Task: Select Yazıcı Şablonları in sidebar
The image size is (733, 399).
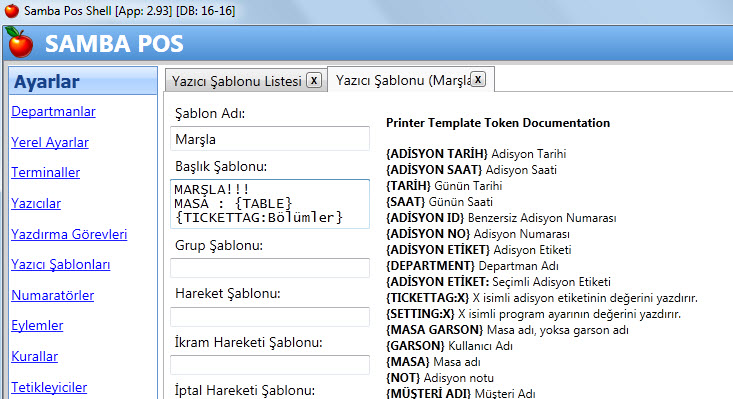Action: tap(61, 264)
